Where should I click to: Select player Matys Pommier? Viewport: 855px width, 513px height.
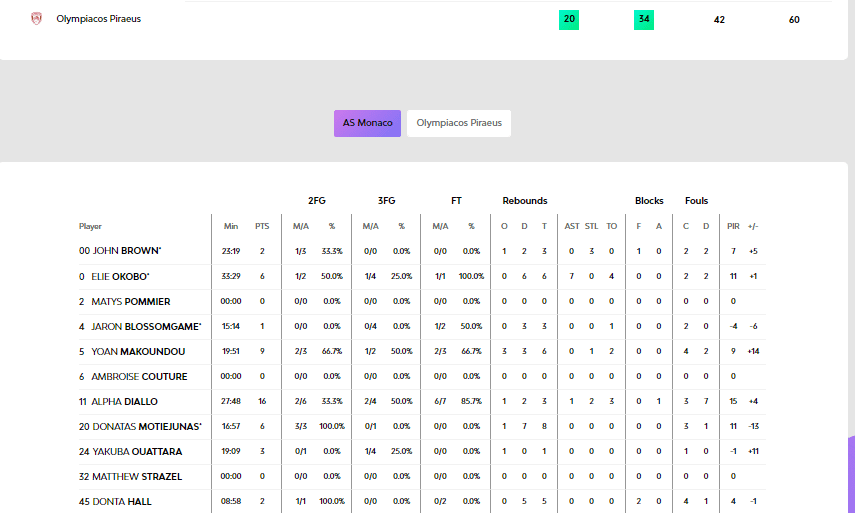125,301
